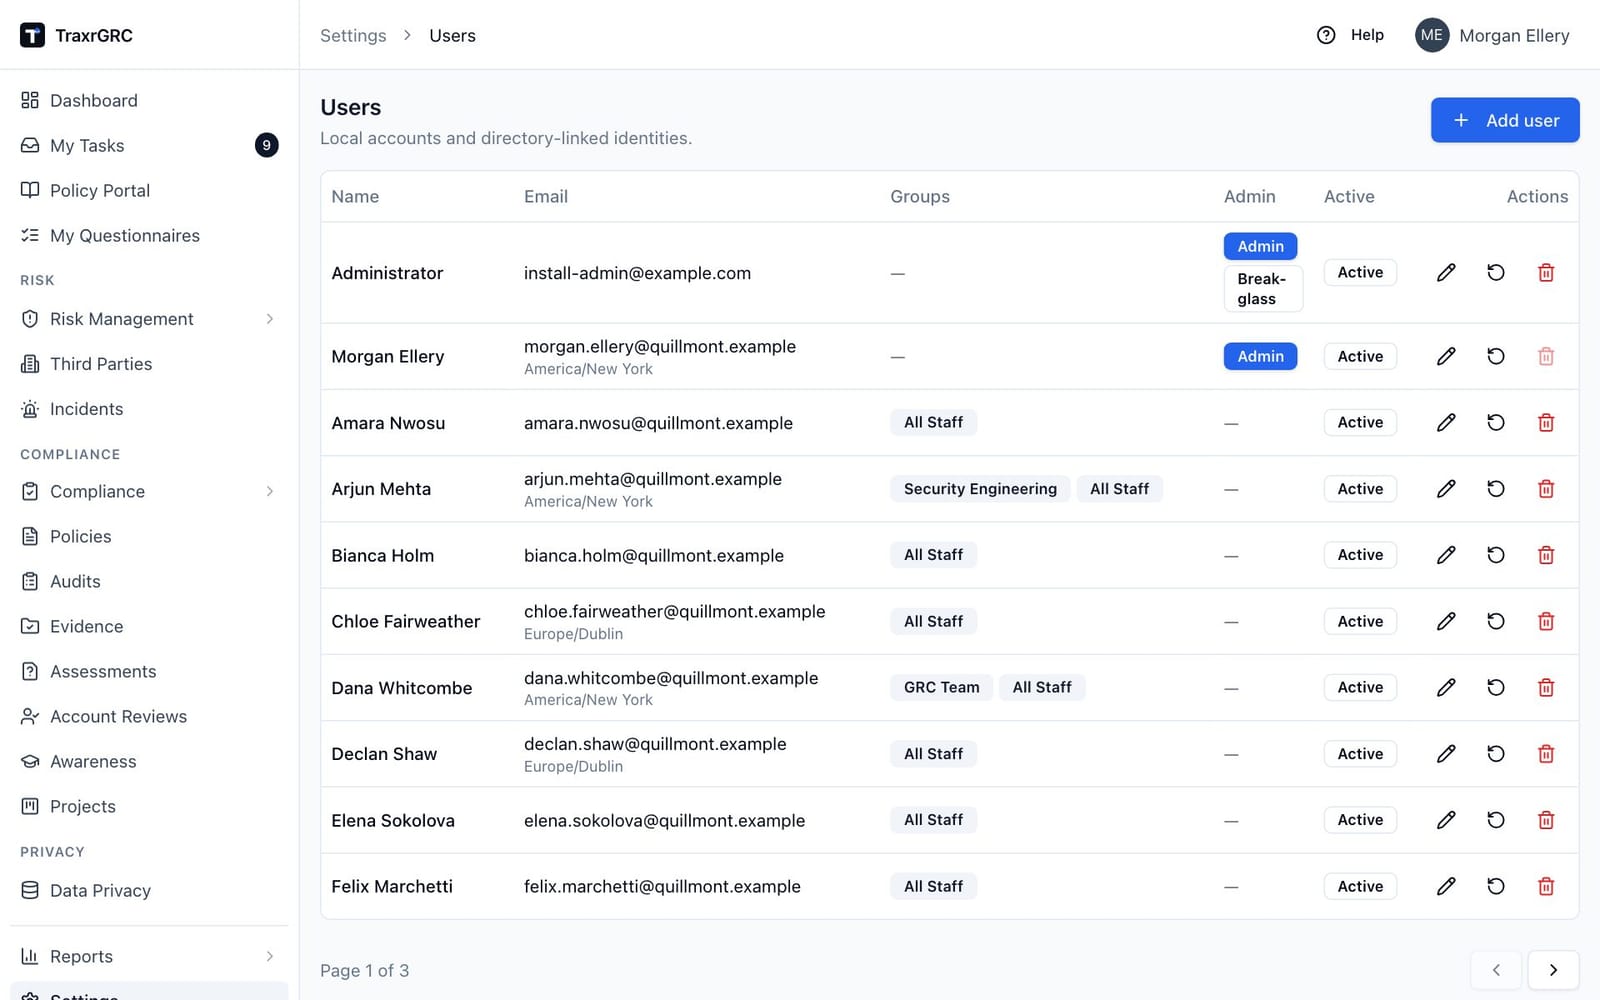Click GRC Team group tag
This screenshot has width=1600, height=1000.
coord(941,687)
